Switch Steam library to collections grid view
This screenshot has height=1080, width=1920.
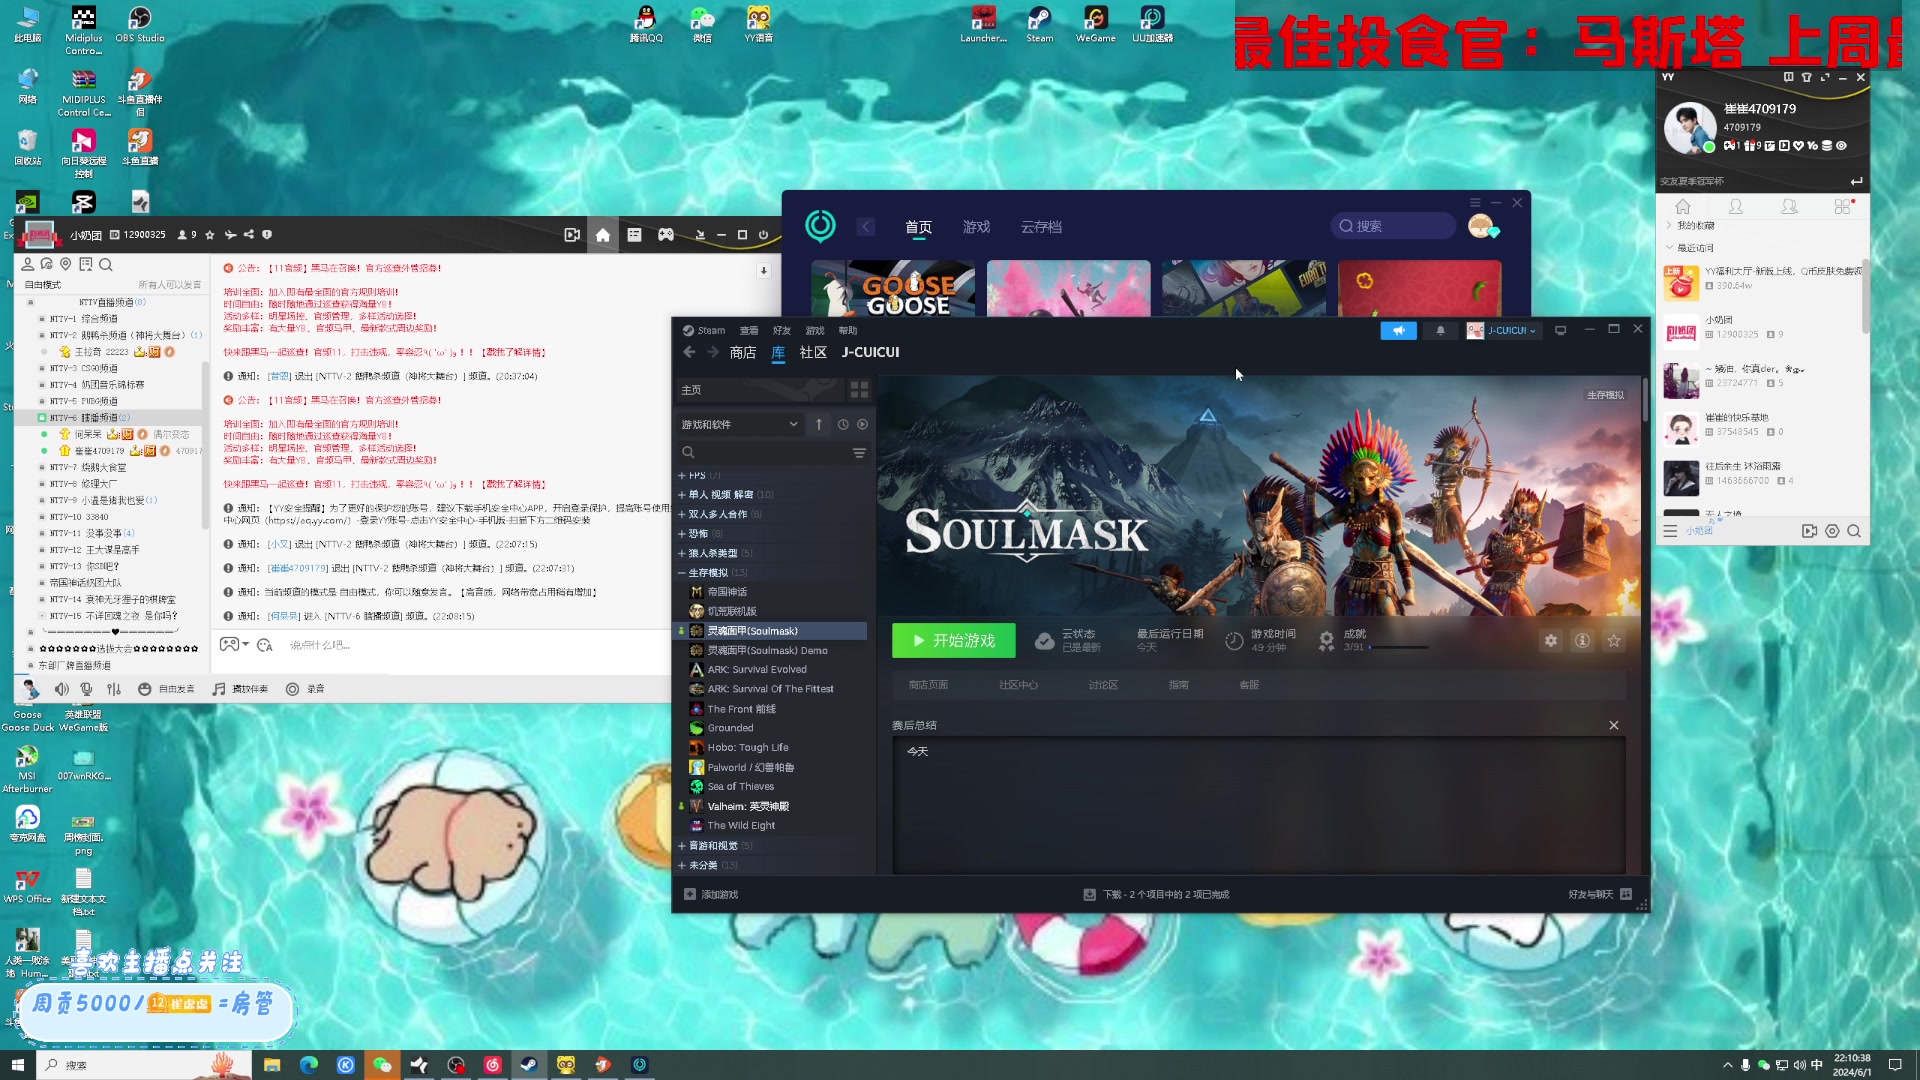click(x=859, y=389)
